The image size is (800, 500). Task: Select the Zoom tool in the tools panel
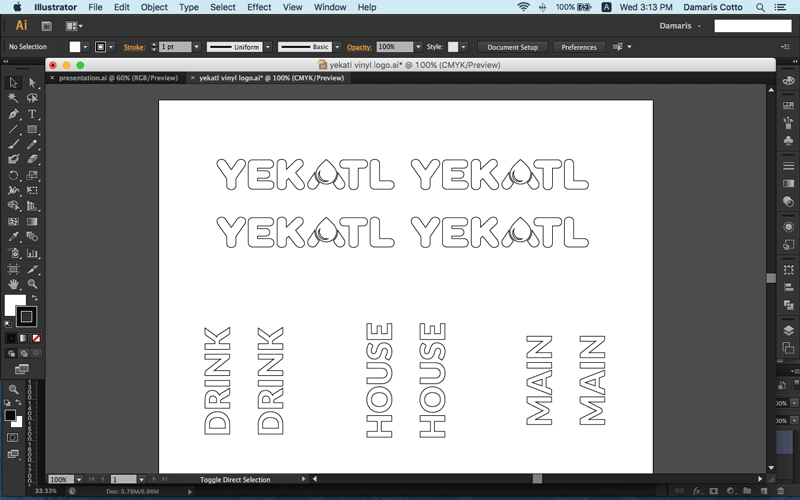point(32,284)
